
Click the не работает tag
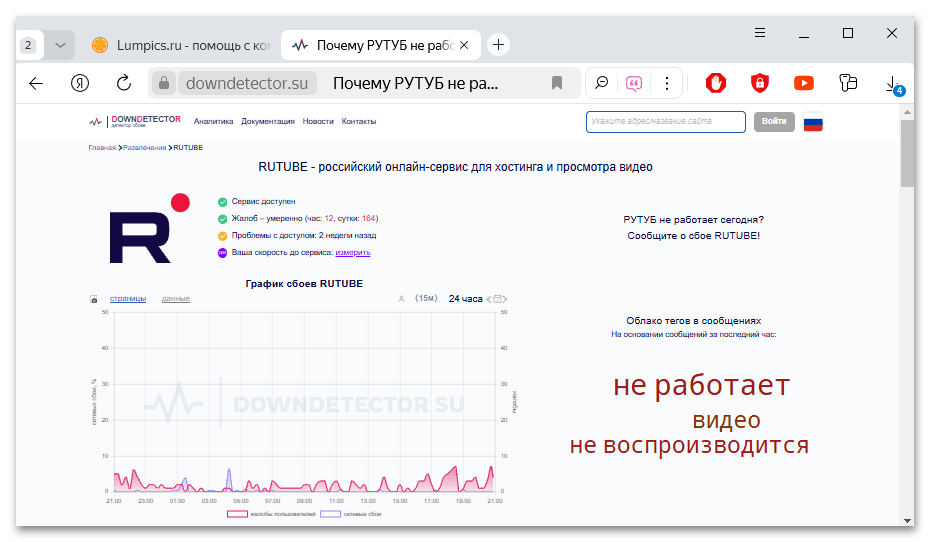pos(702,385)
